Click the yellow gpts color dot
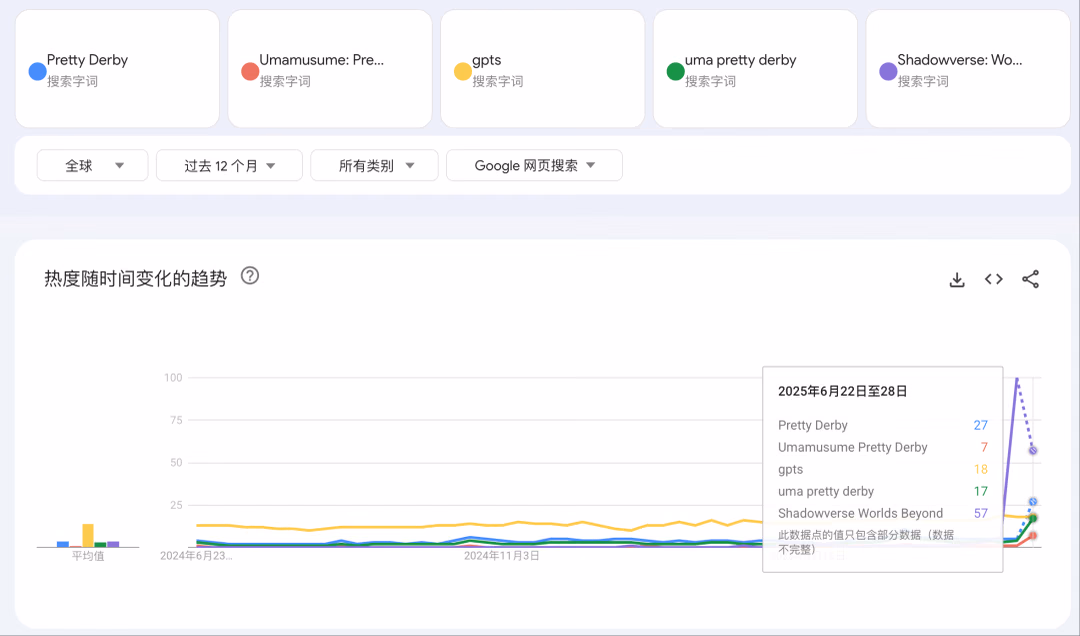The height and width of the screenshot is (636, 1080). click(x=463, y=71)
